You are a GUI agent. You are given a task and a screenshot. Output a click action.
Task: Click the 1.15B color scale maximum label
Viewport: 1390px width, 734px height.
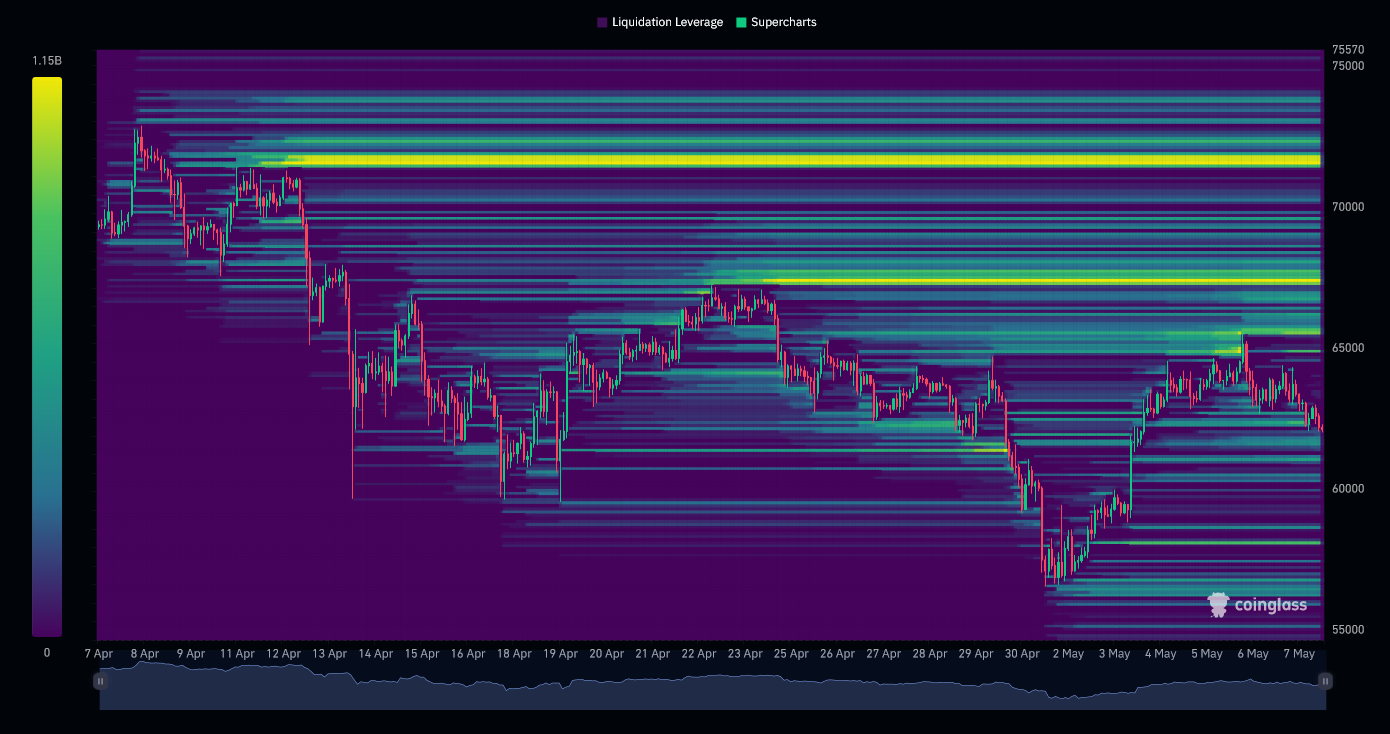coord(47,61)
